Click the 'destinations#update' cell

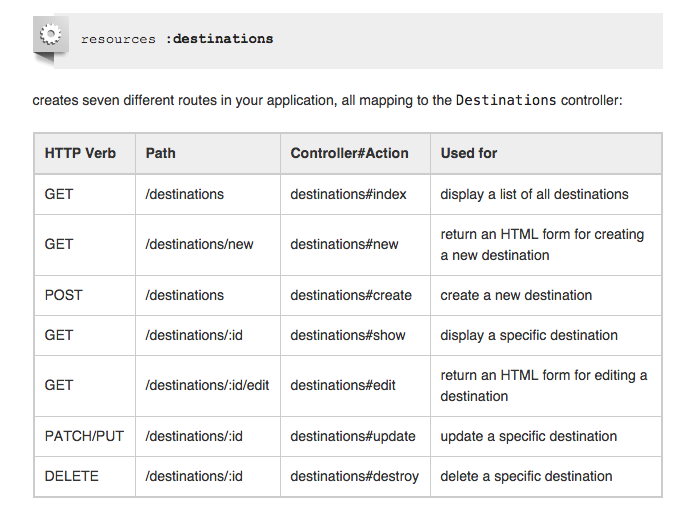point(355,437)
